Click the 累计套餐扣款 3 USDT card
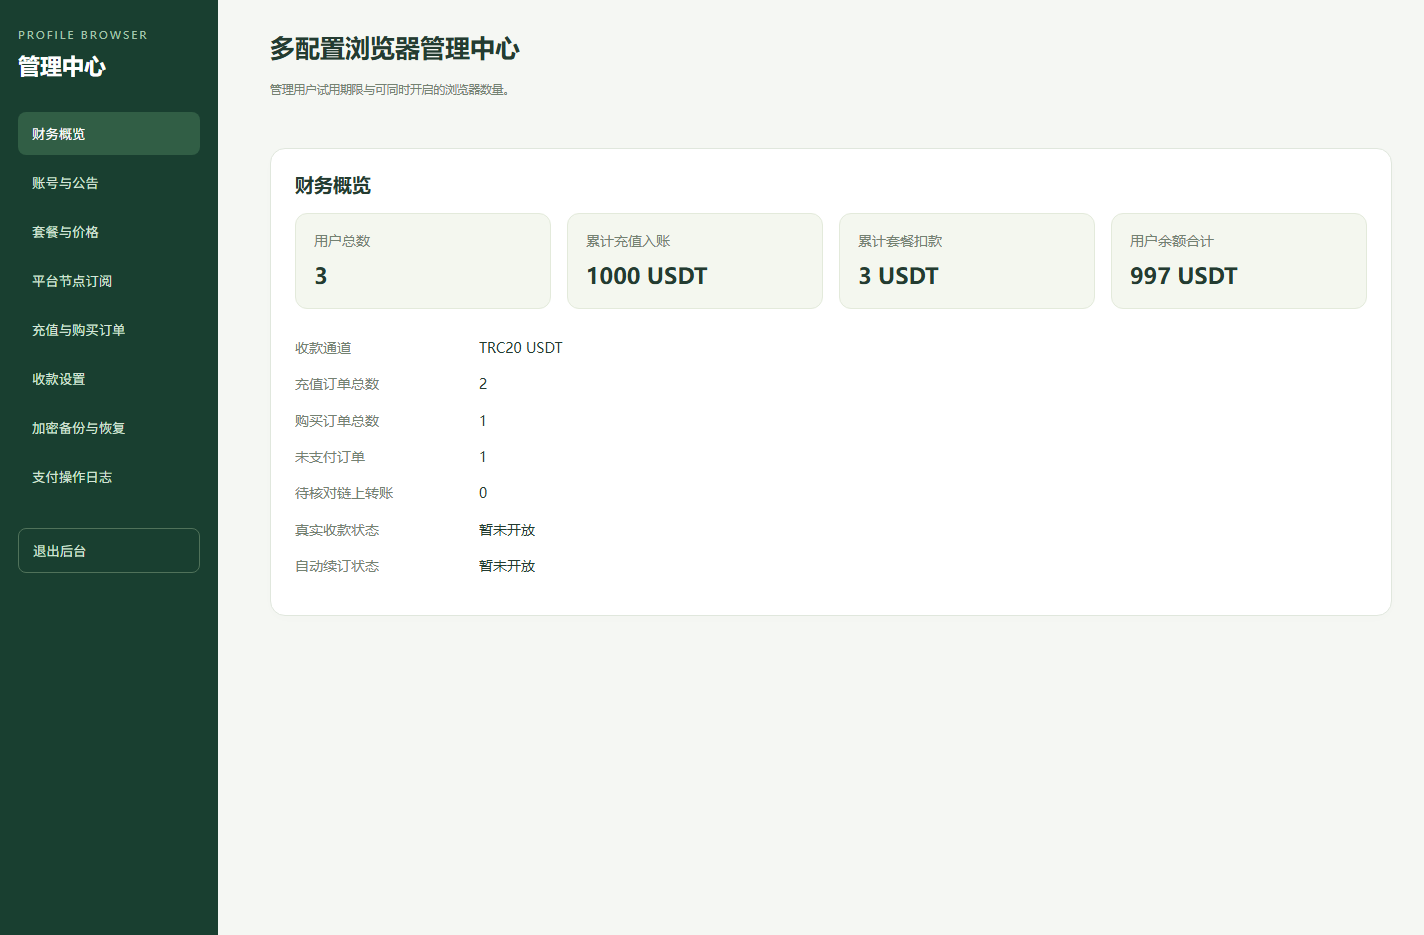The width and height of the screenshot is (1424, 935). tap(967, 261)
